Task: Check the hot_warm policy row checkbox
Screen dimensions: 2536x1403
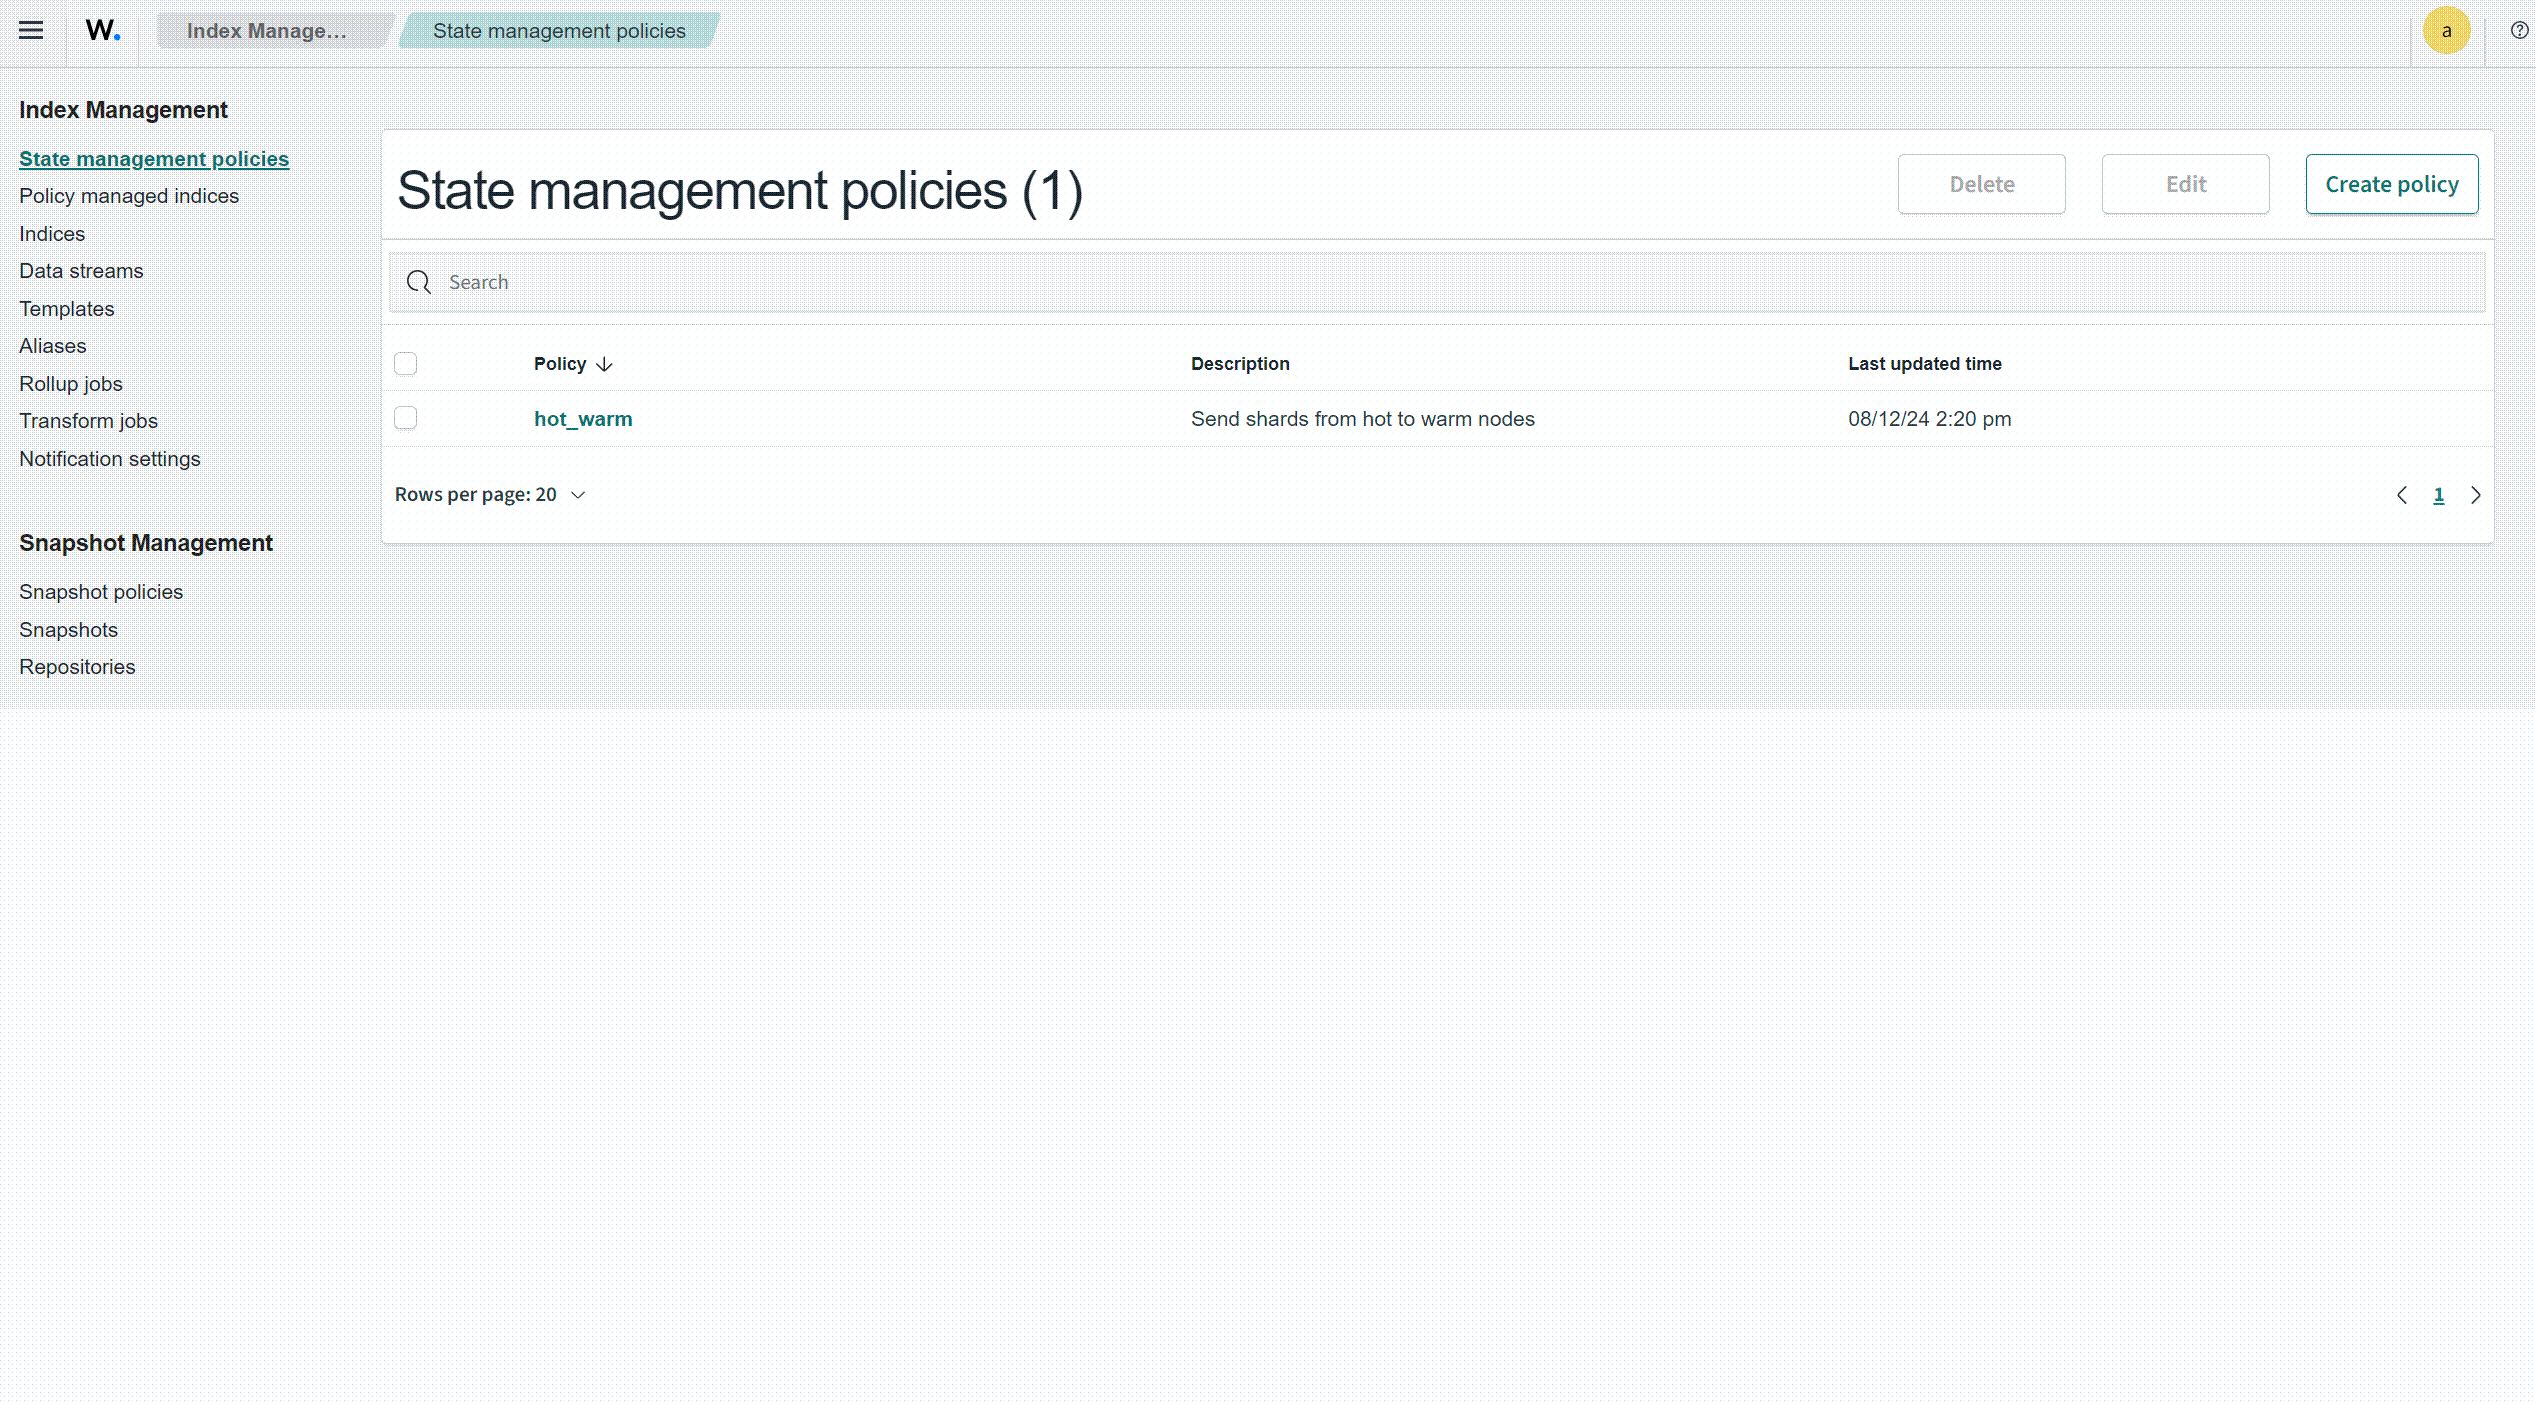Action: (x=405, y=418)
